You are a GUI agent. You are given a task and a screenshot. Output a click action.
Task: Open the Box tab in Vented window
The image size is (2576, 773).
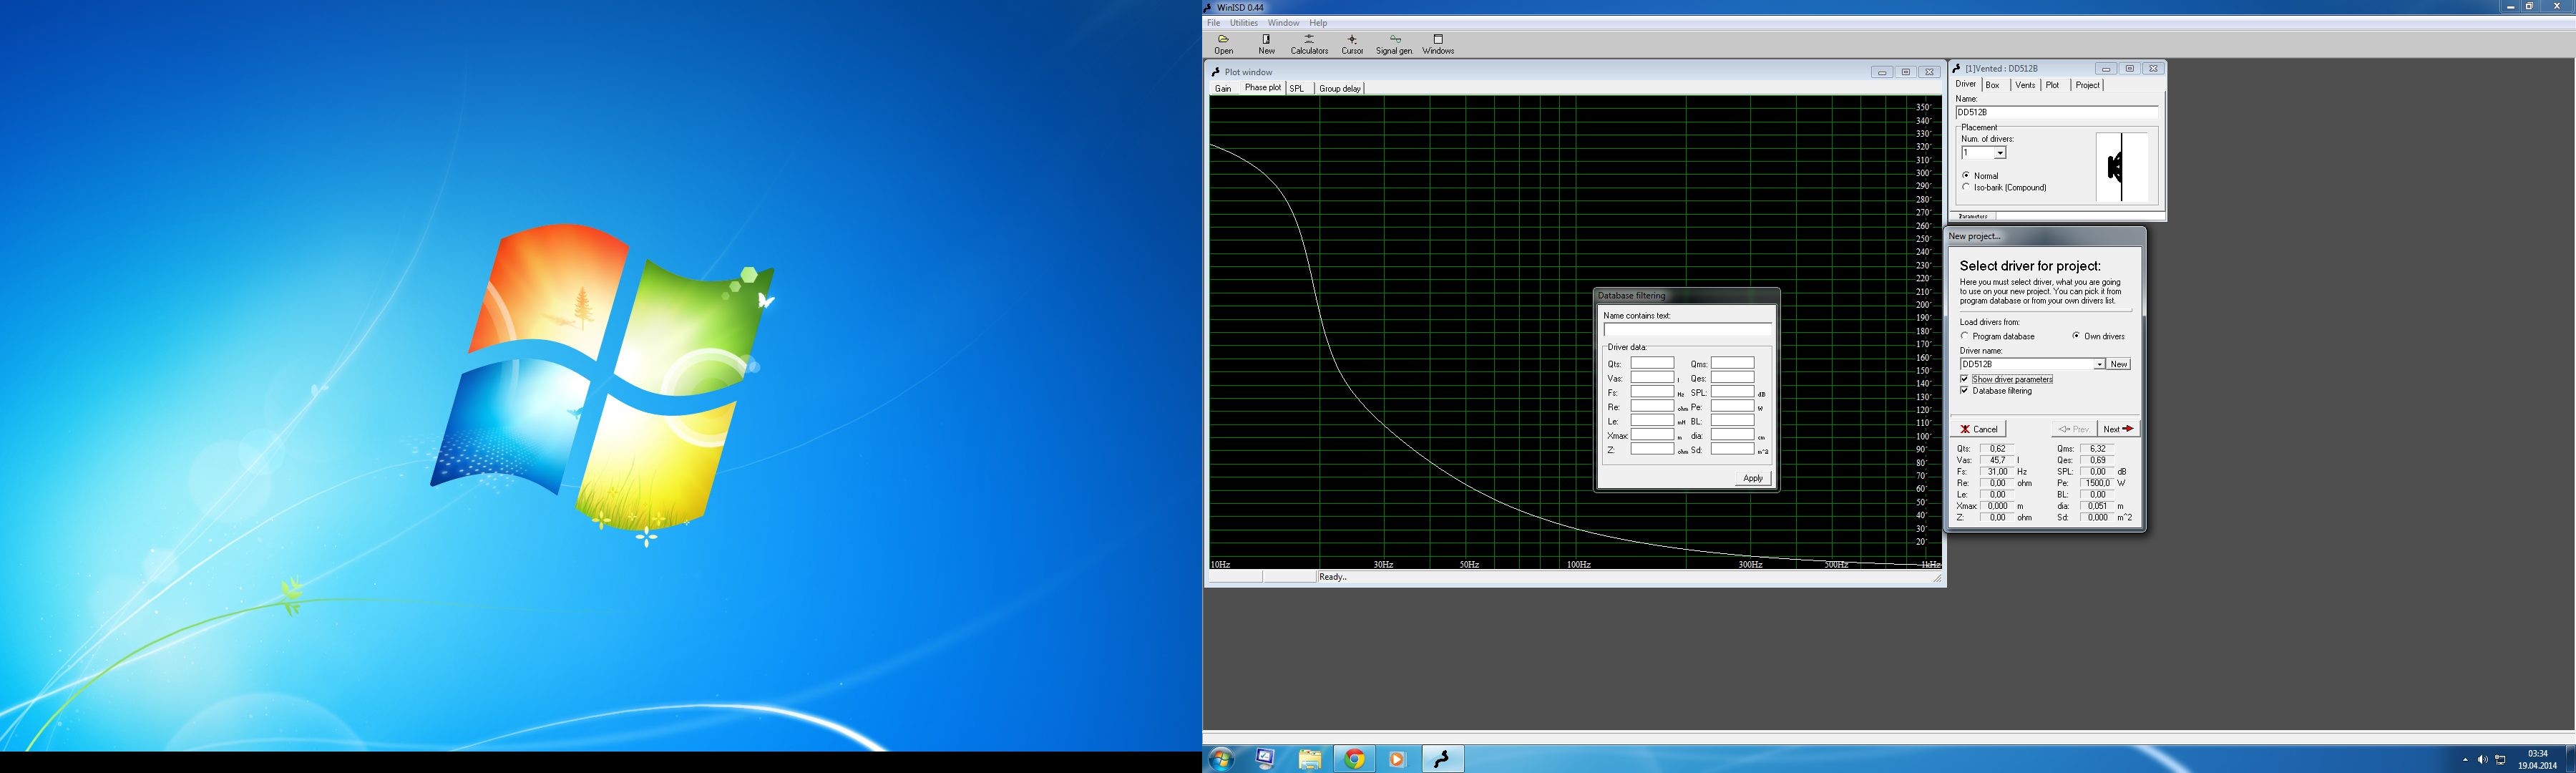(1992, 85)
